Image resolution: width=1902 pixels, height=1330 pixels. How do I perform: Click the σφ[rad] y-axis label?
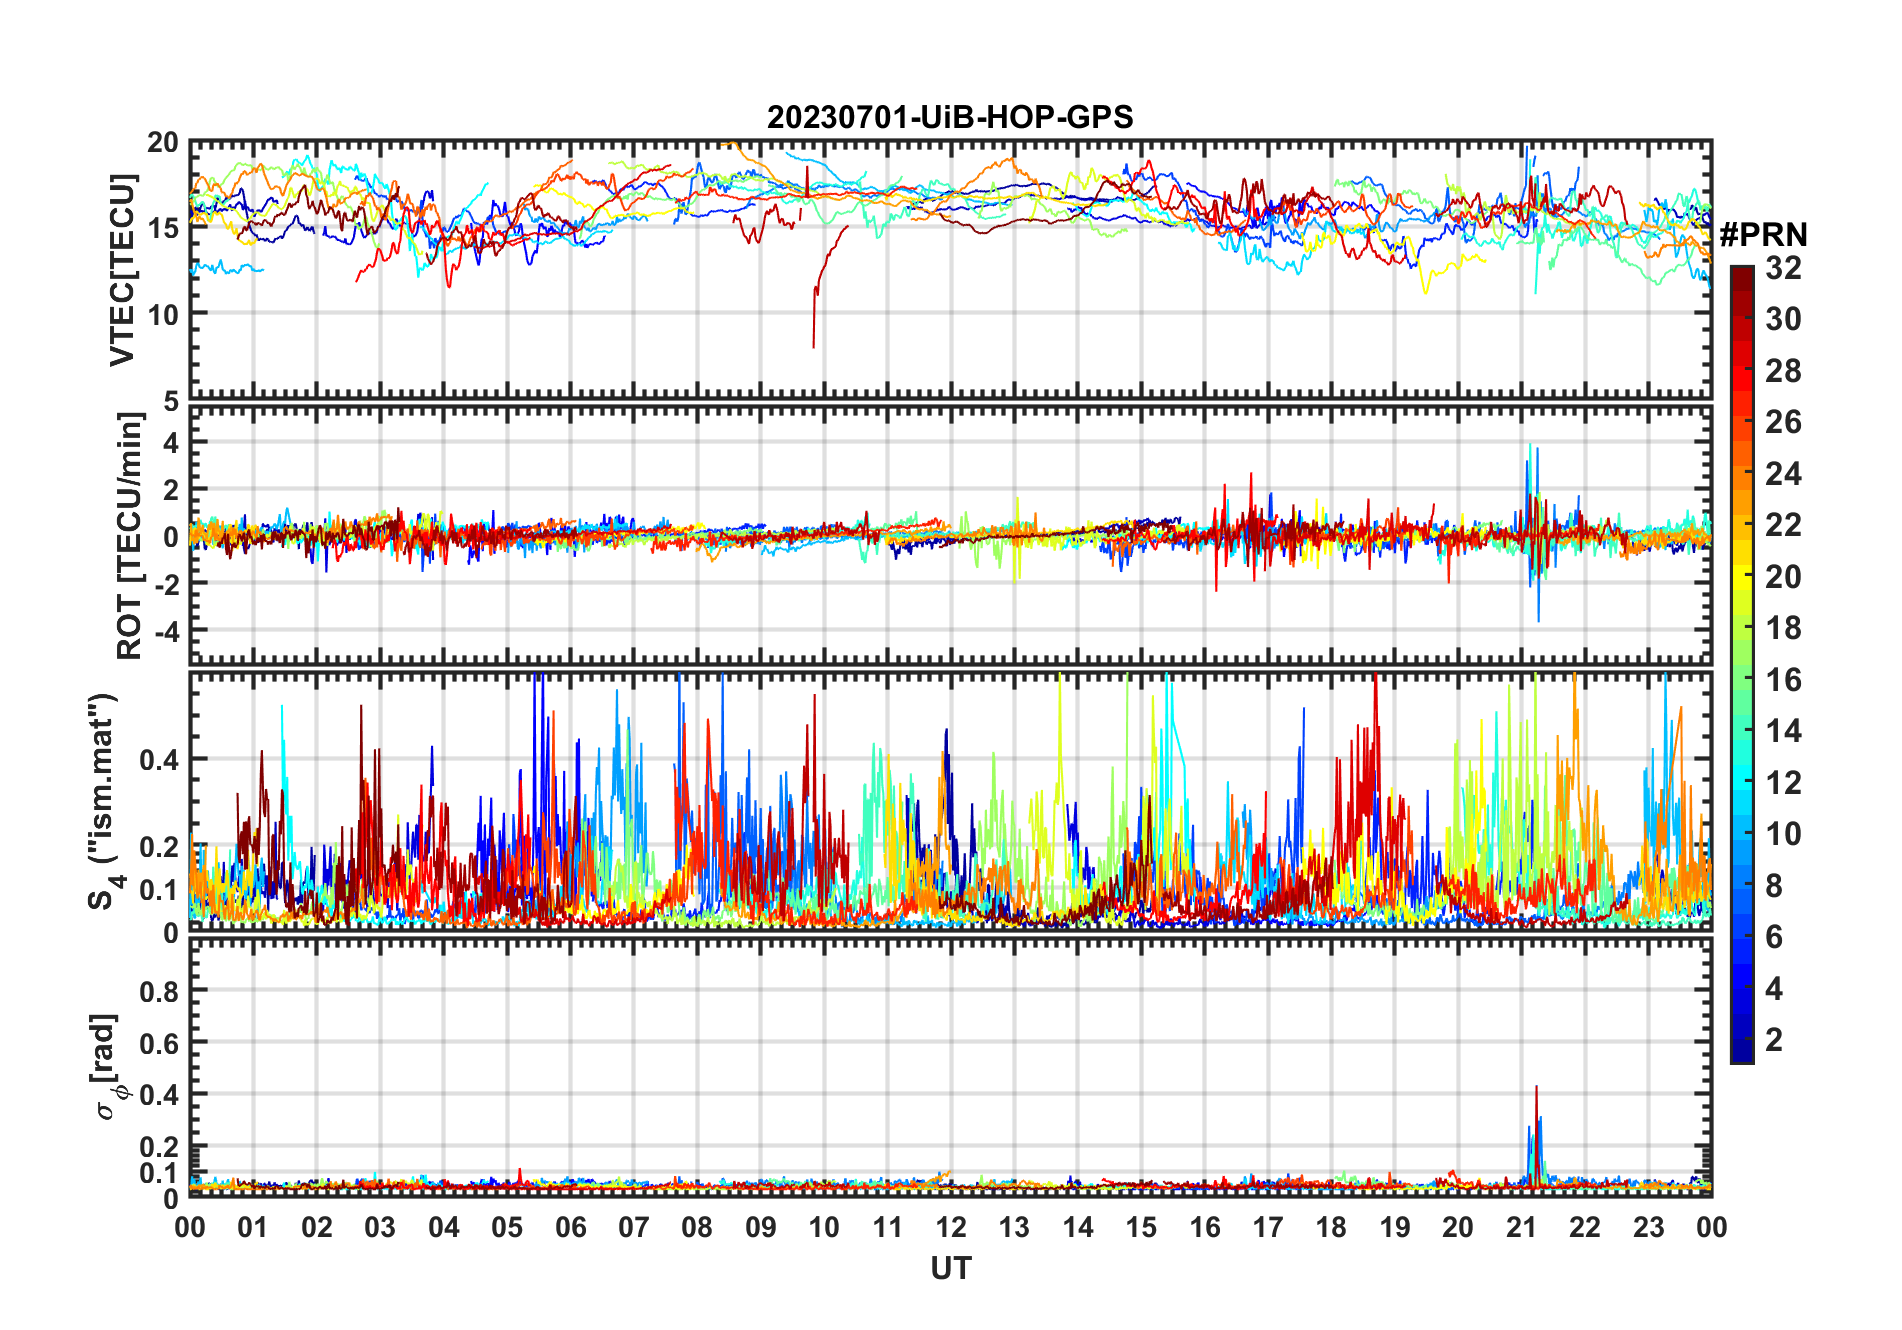pyautogui.click(x=107, y=1066)
